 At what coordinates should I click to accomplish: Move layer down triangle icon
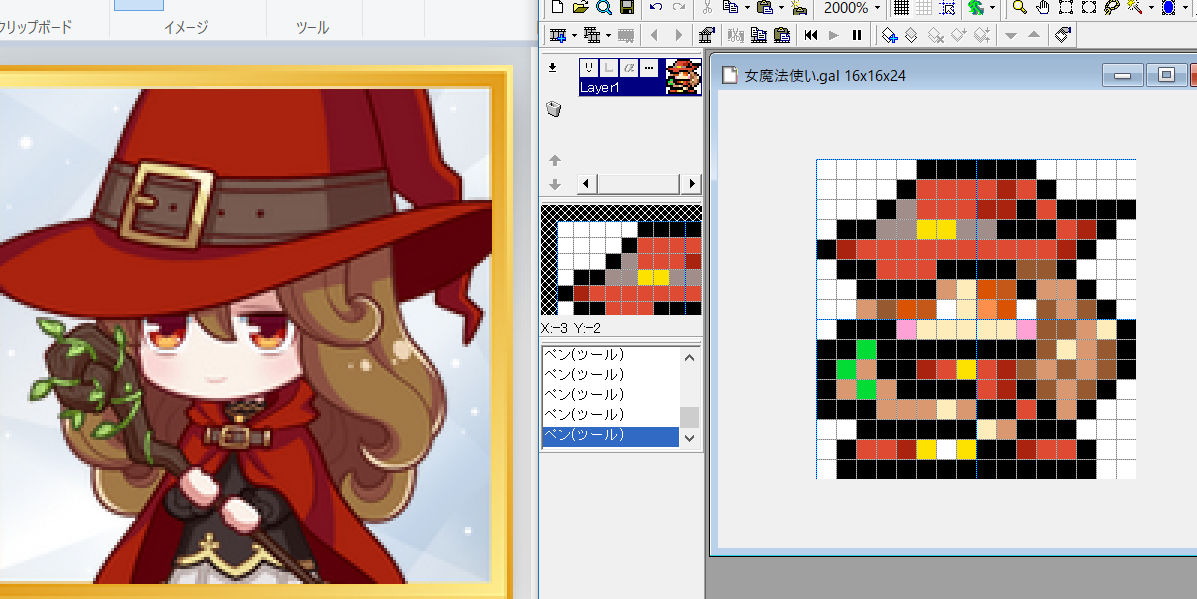tap(1011, 35)
